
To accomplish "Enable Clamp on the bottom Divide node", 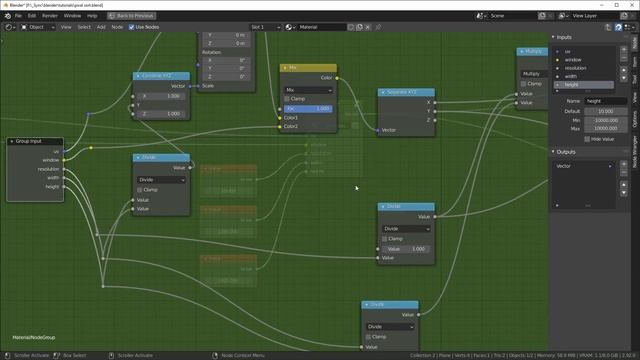I will tap(368, 337).
